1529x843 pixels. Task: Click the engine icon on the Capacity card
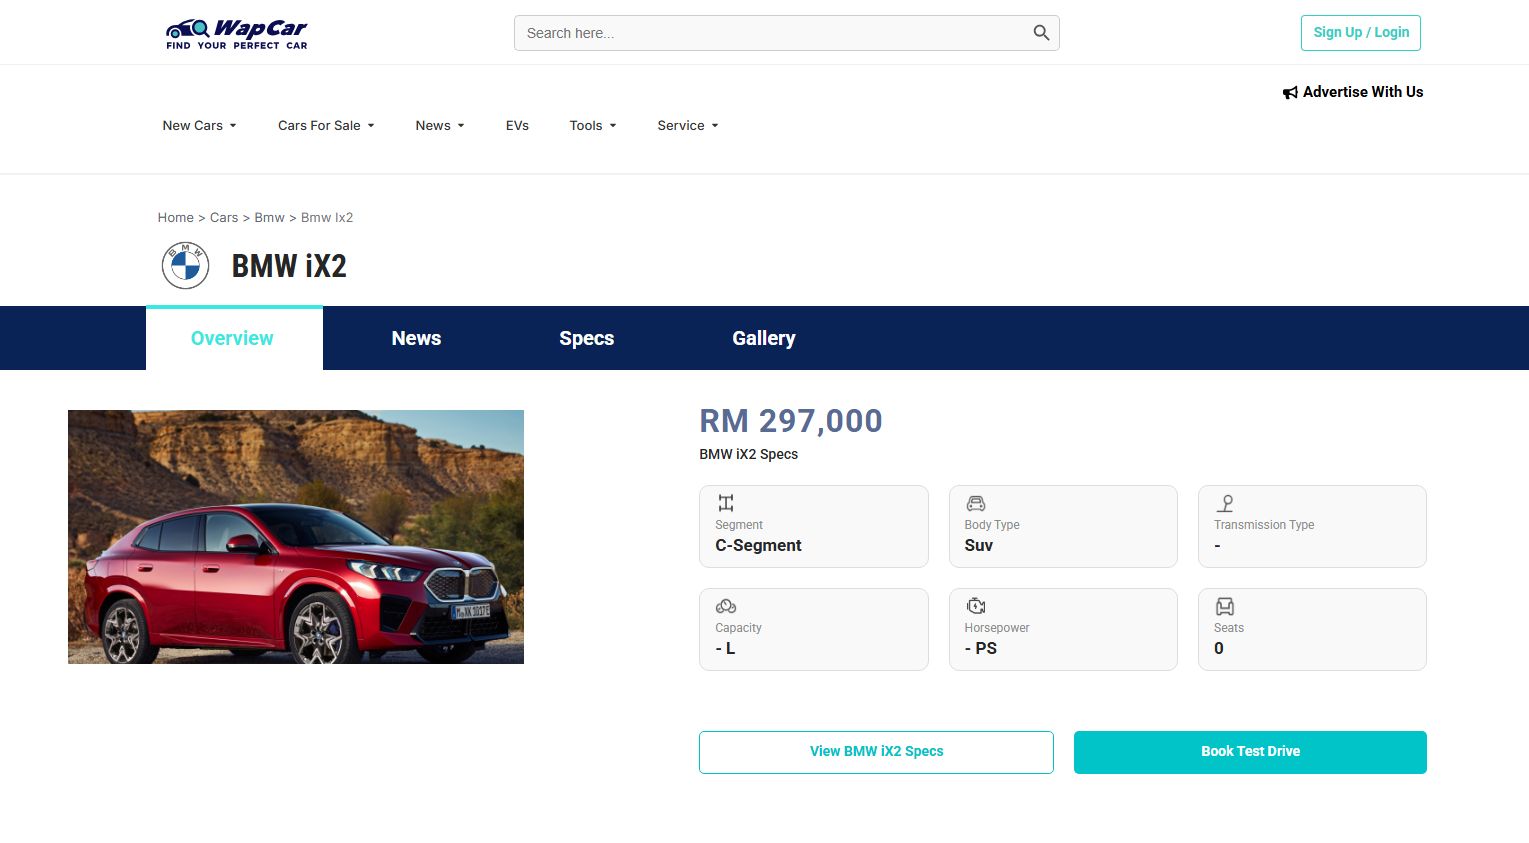(x=726, y=606)
